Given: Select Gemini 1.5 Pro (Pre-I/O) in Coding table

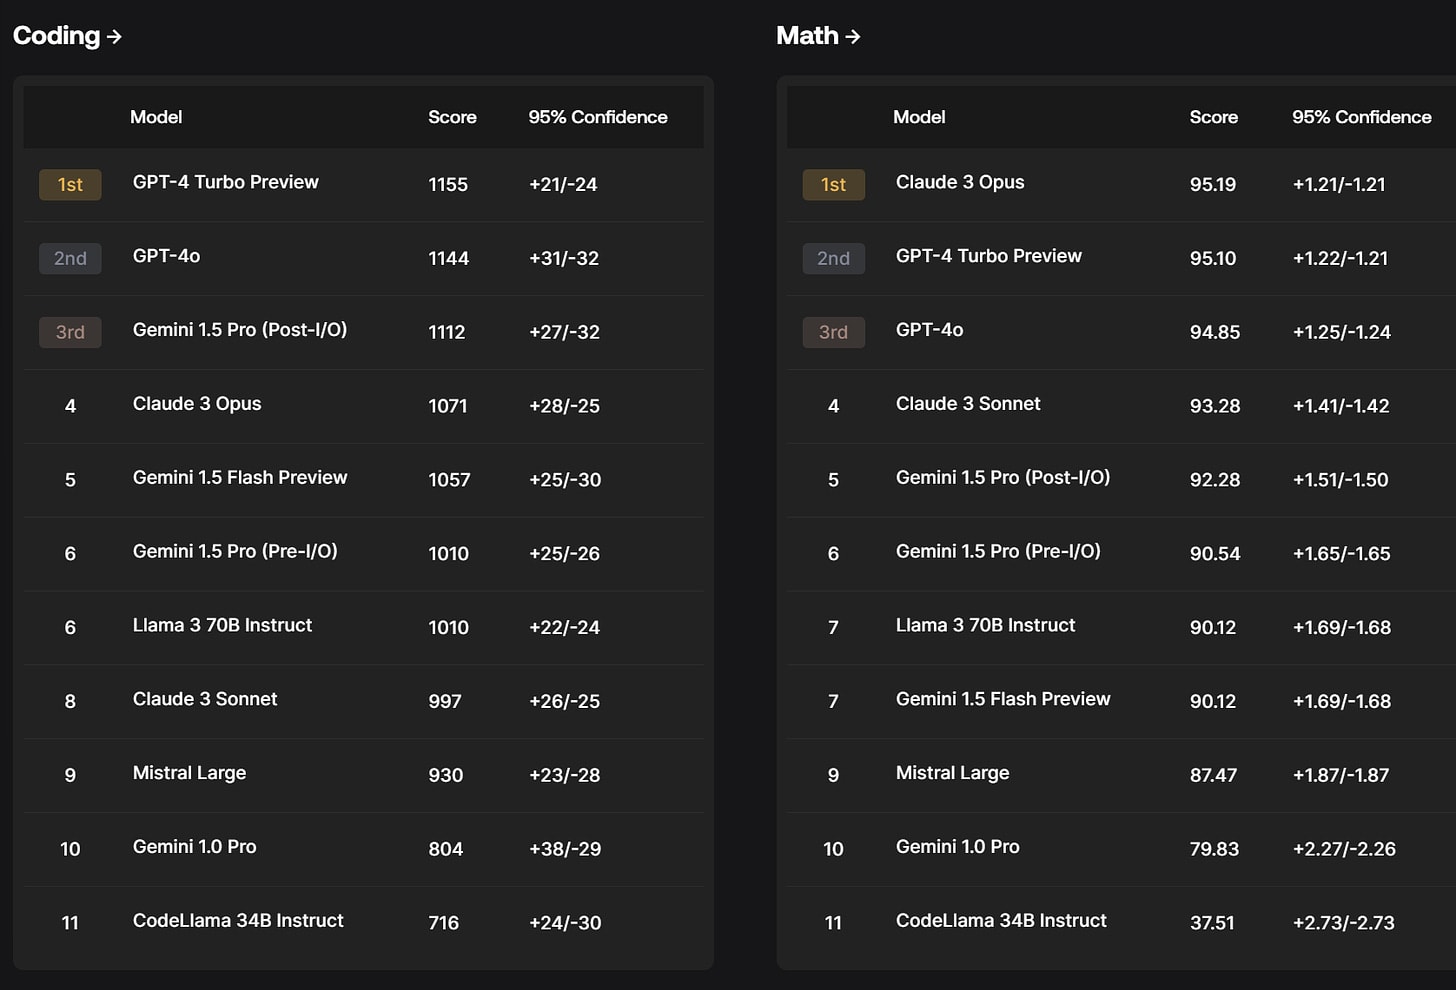Looking at the screenshot, I should [x=235, y=551].
